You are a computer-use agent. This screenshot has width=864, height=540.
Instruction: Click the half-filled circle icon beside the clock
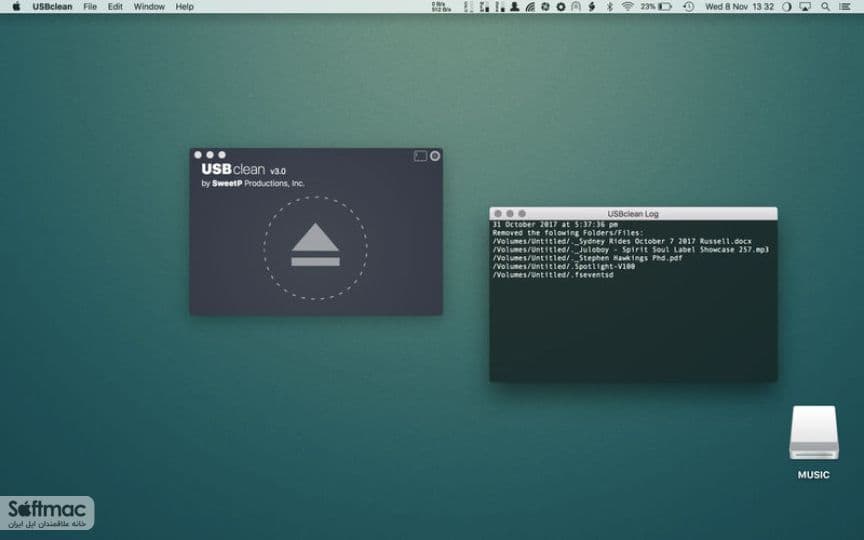pyautogui.click(x=786, y=7)
